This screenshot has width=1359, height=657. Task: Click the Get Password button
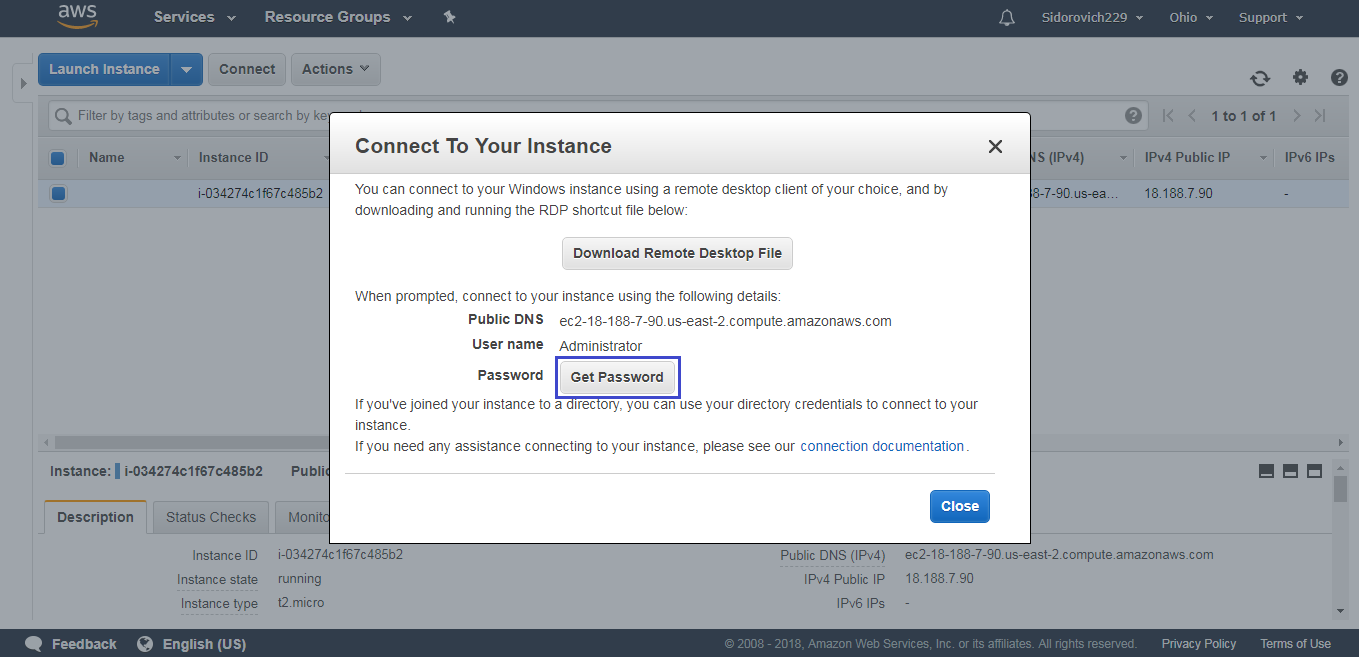pos(617,377)
